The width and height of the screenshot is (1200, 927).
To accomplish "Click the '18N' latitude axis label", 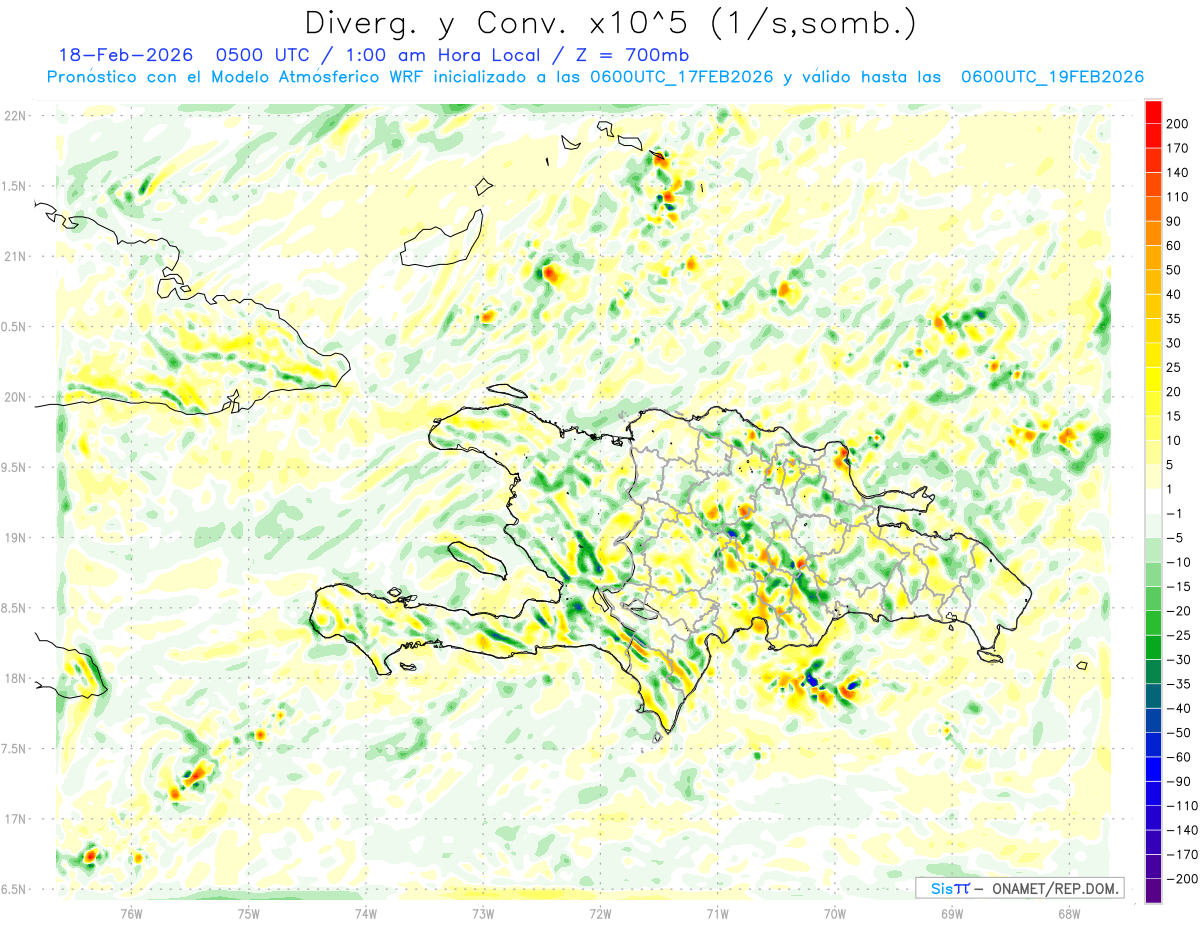I will (16, 679).
